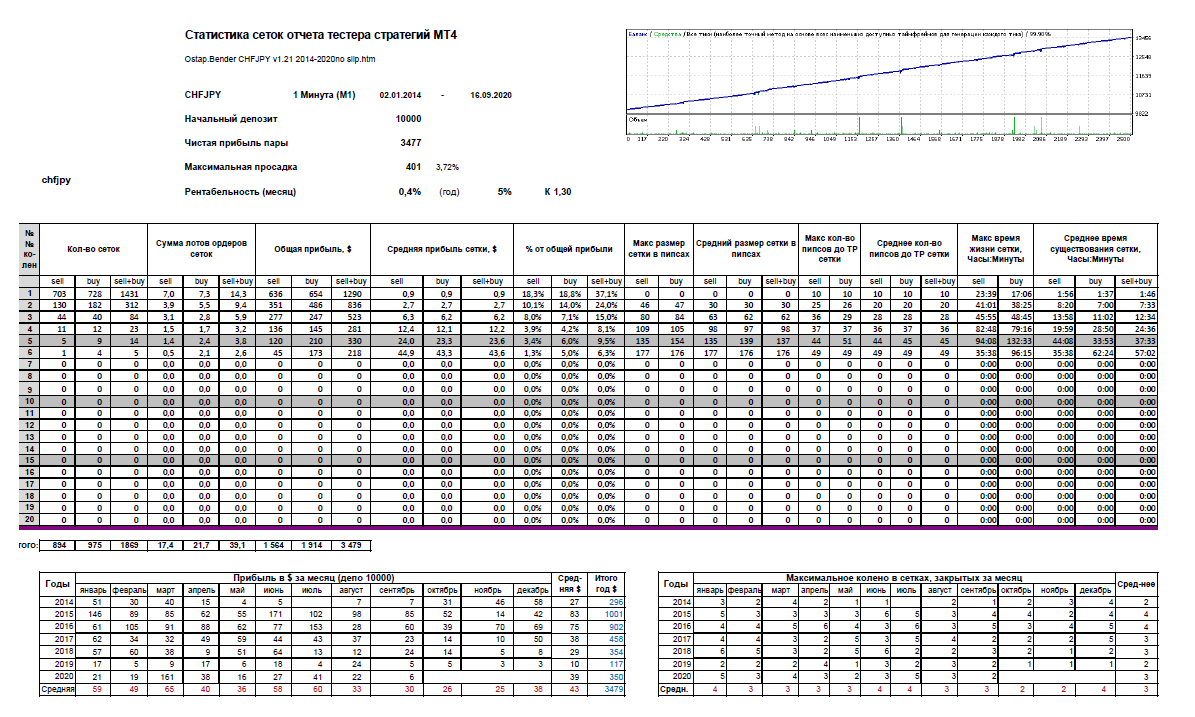
Task: Click total lots '39,1' in totals row
Action: point(238,546)
